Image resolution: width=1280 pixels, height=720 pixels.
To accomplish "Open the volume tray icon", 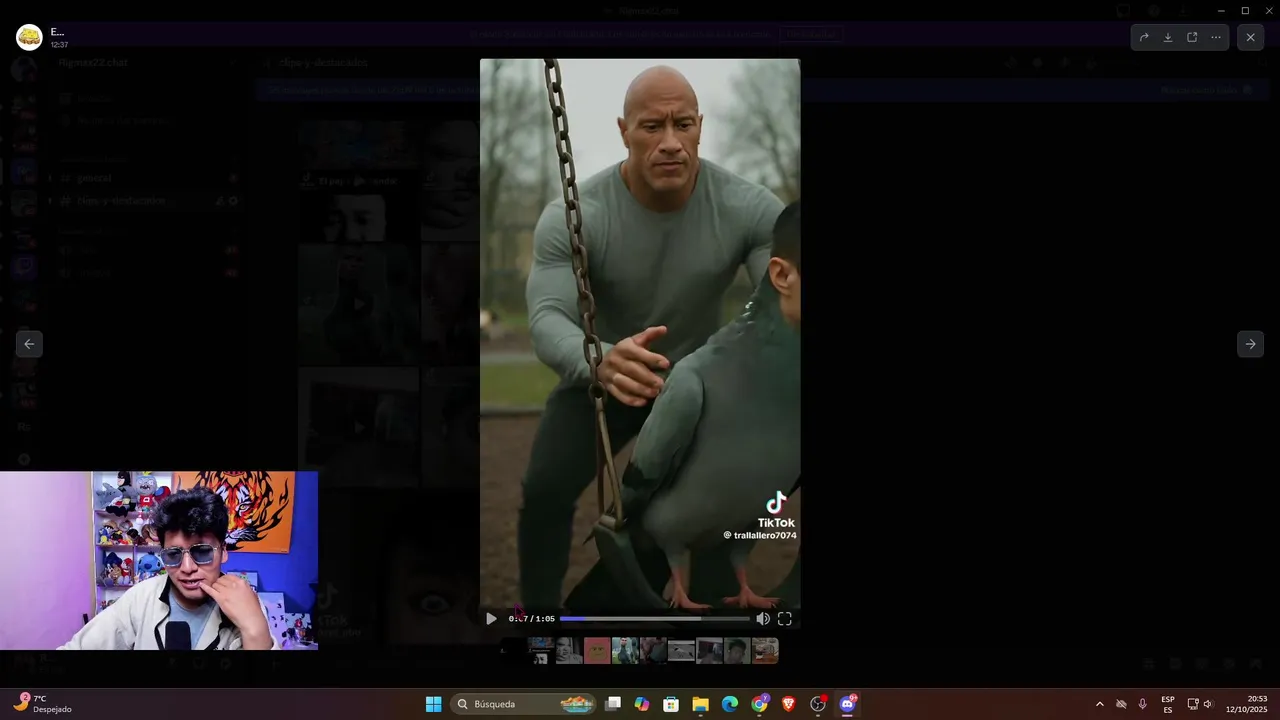I will click(x=1208, y=704).
